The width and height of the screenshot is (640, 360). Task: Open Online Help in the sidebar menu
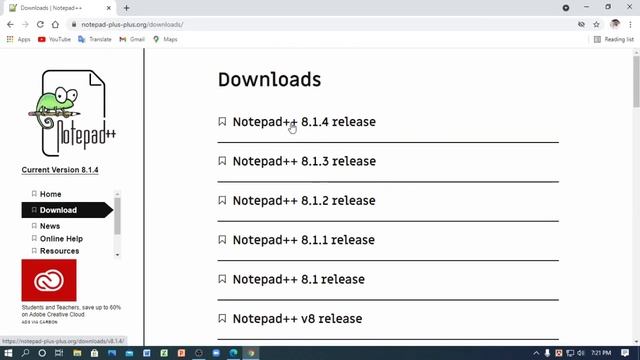click(61, 238)
